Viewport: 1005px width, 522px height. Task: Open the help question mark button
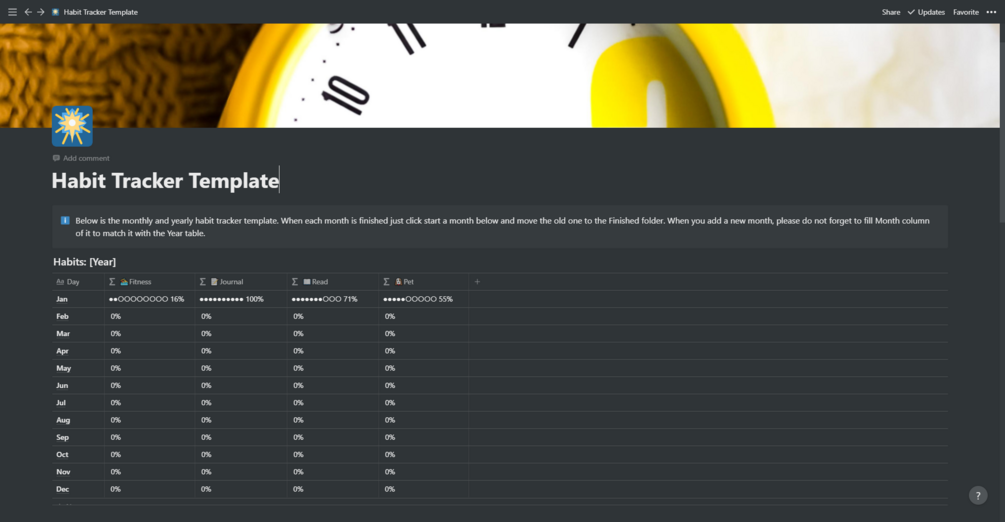[x=977, y=496]
